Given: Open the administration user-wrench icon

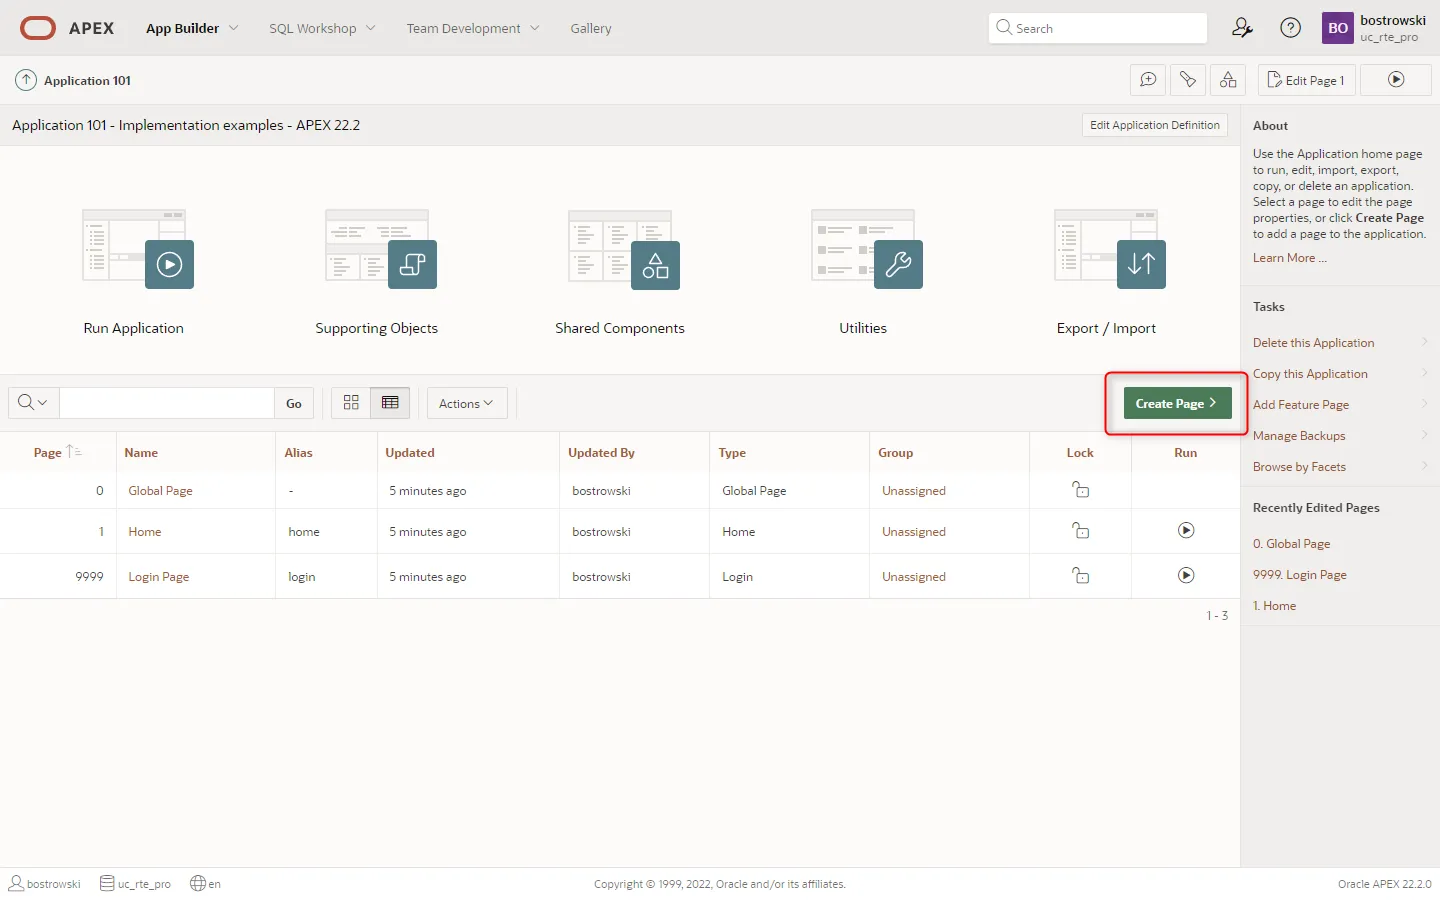Looking at the screenshot, I should (x=1242, y=28).
